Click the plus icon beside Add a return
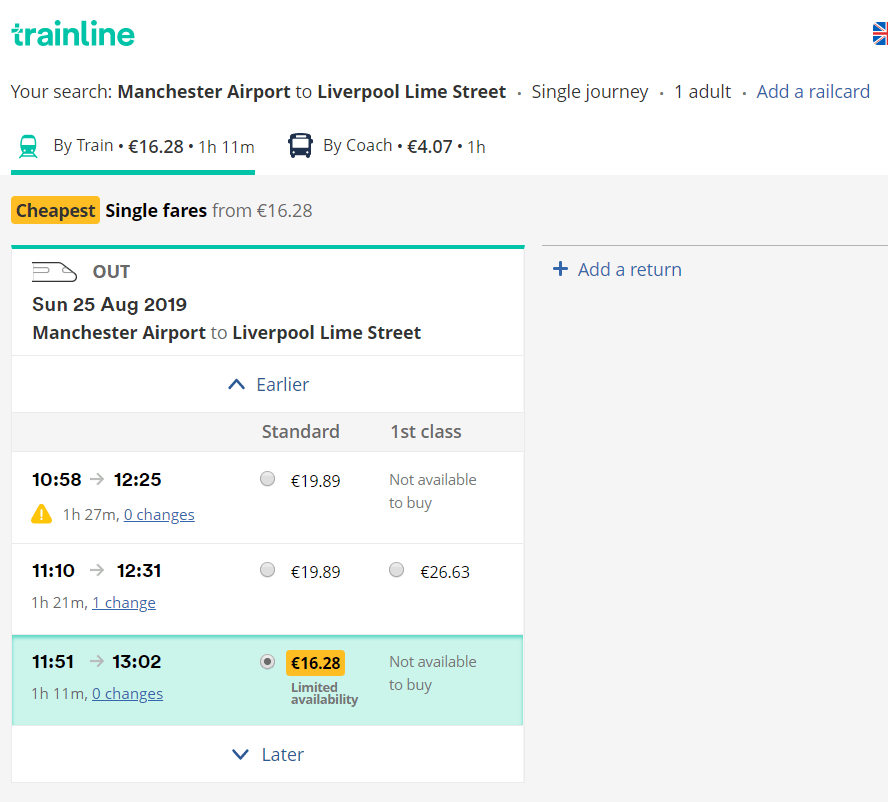Screen dimensions: 888x802 pyautogui.click(x=560, y=268)
